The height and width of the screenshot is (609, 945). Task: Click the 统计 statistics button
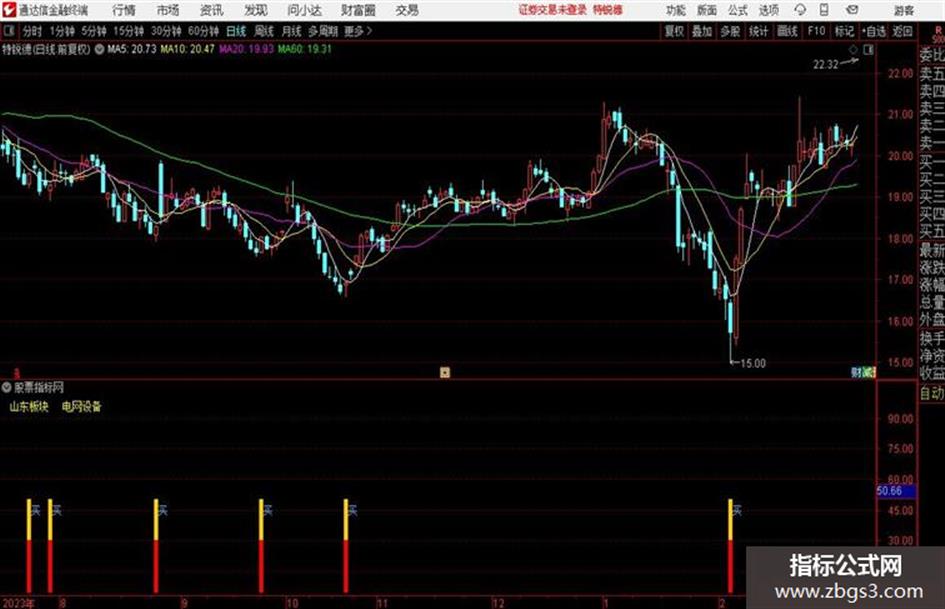[x=758, y=31]
